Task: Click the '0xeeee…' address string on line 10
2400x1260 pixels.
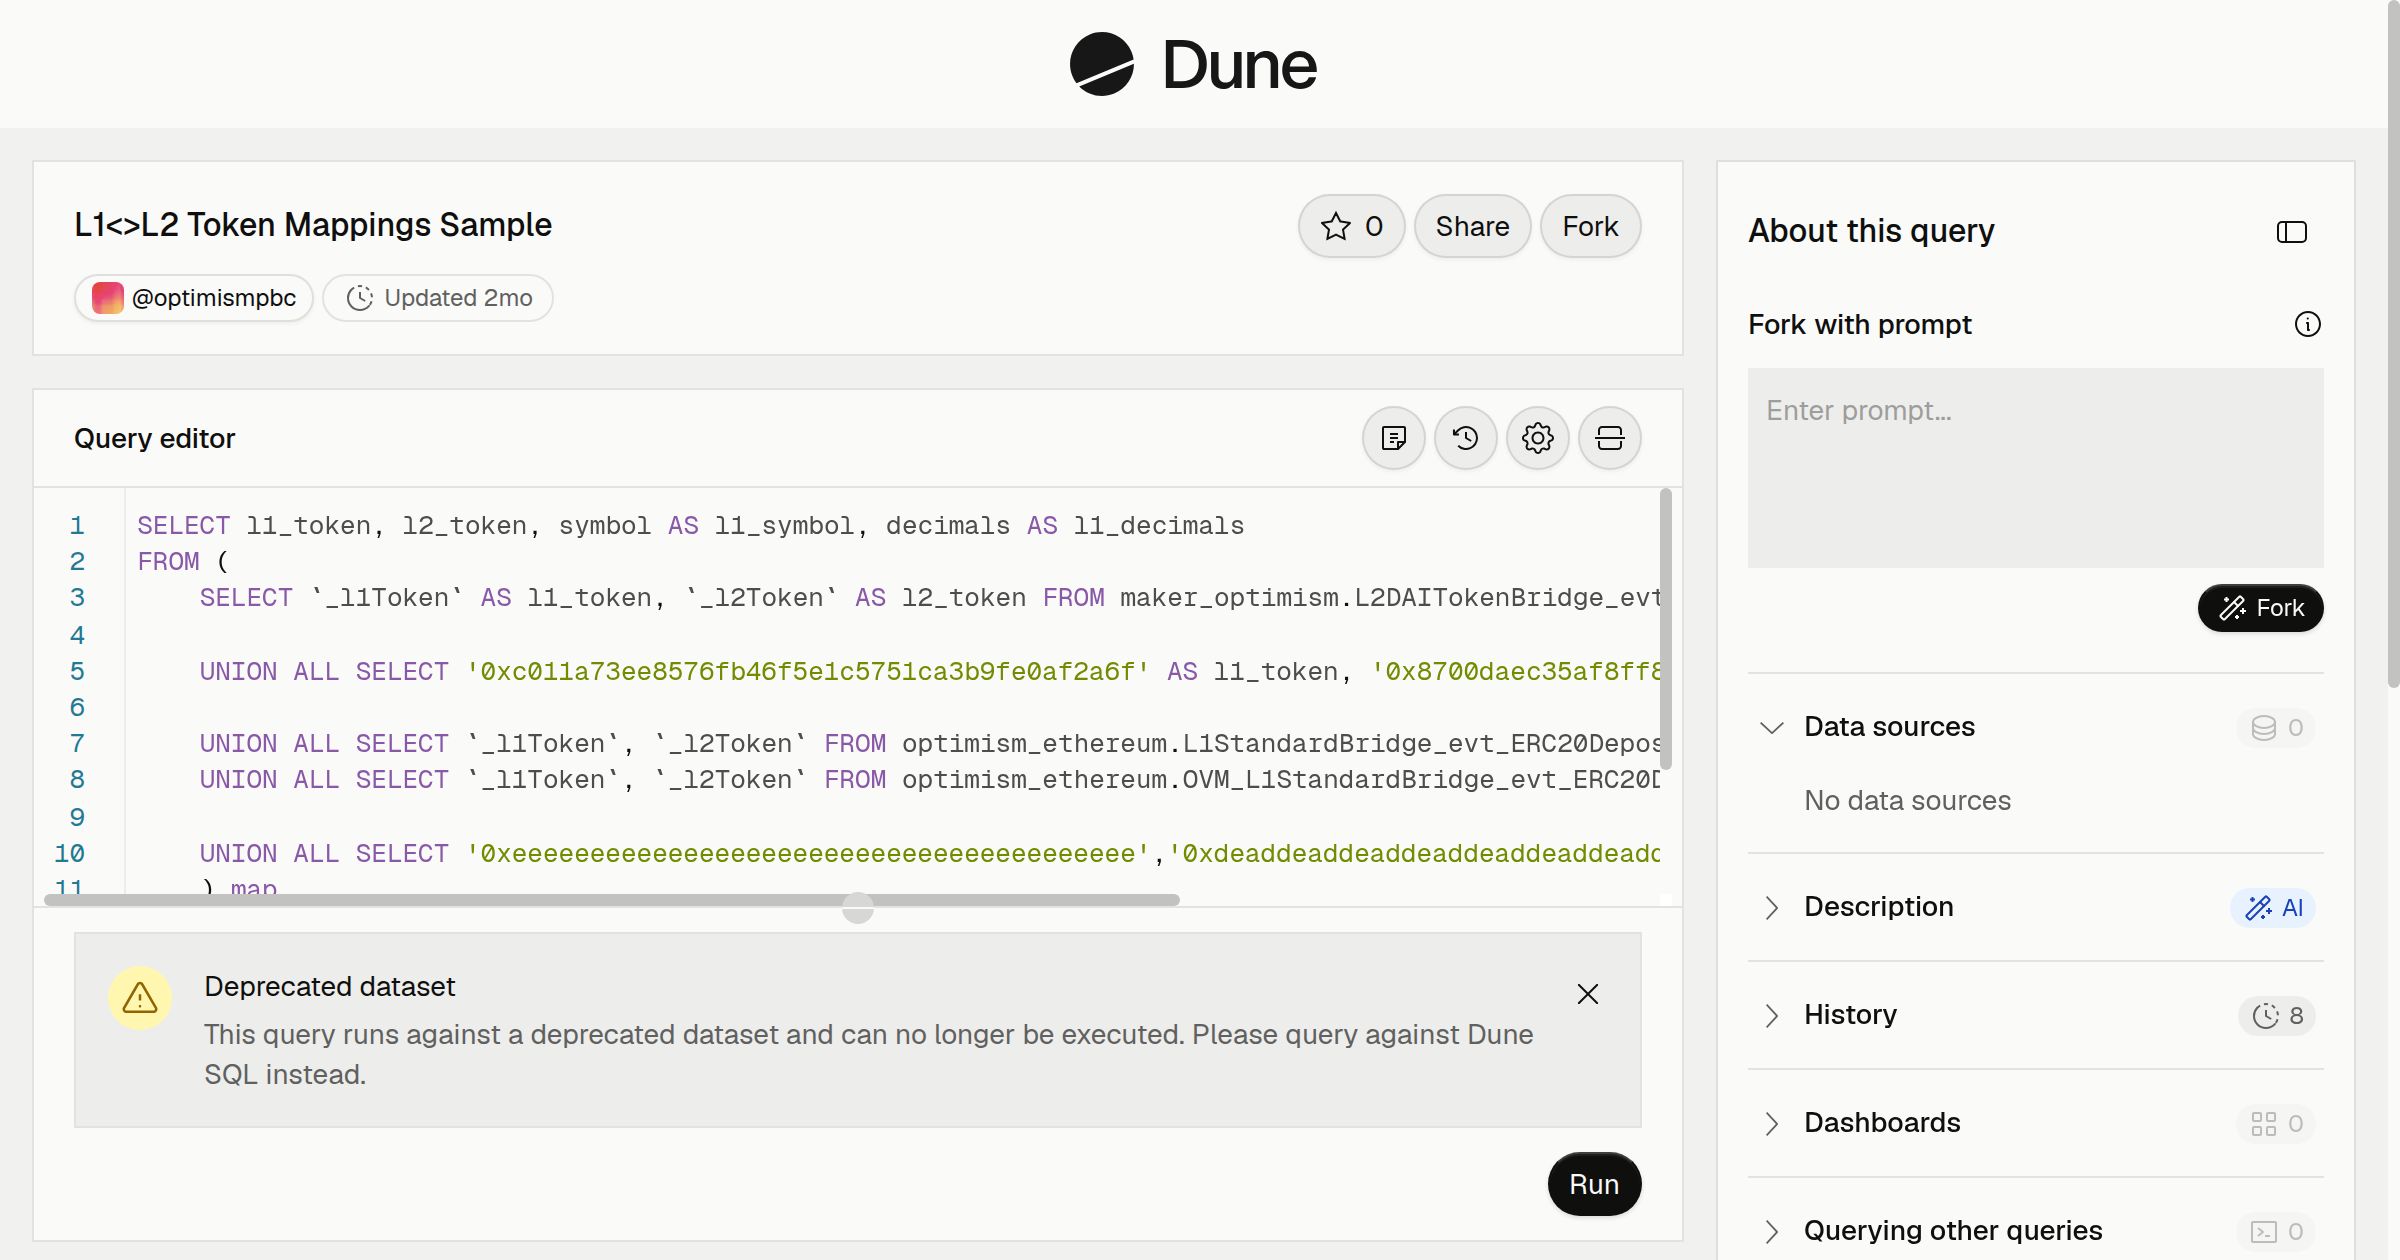Action: (808, 853)
